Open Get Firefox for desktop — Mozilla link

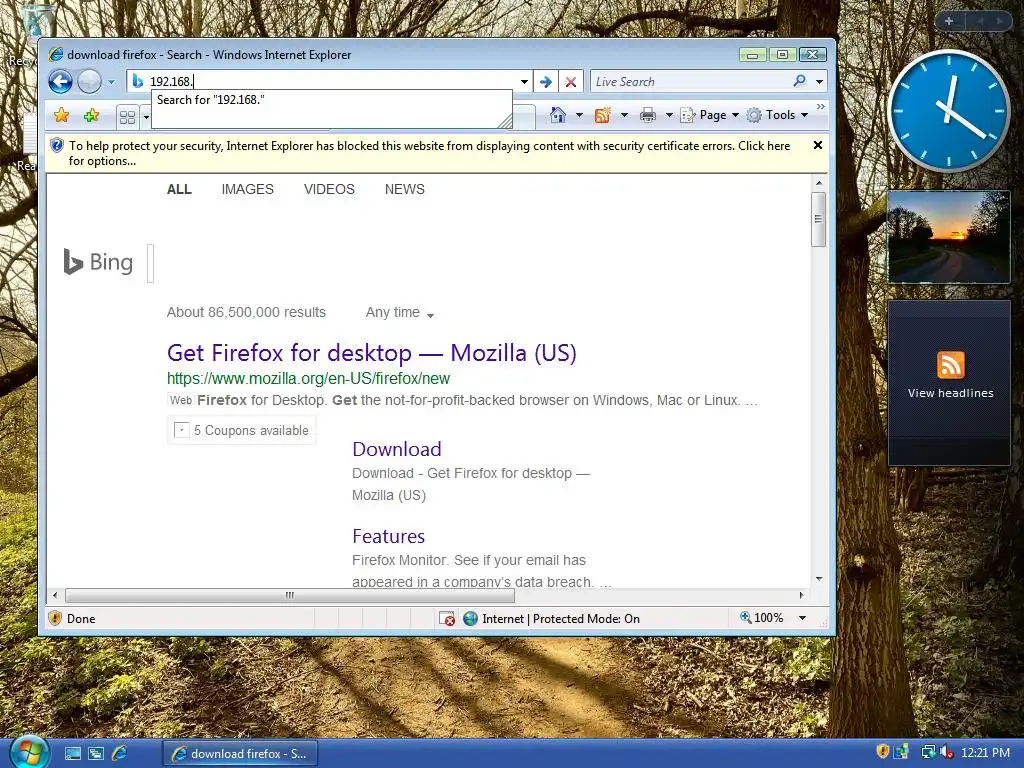tap(372, 353)
